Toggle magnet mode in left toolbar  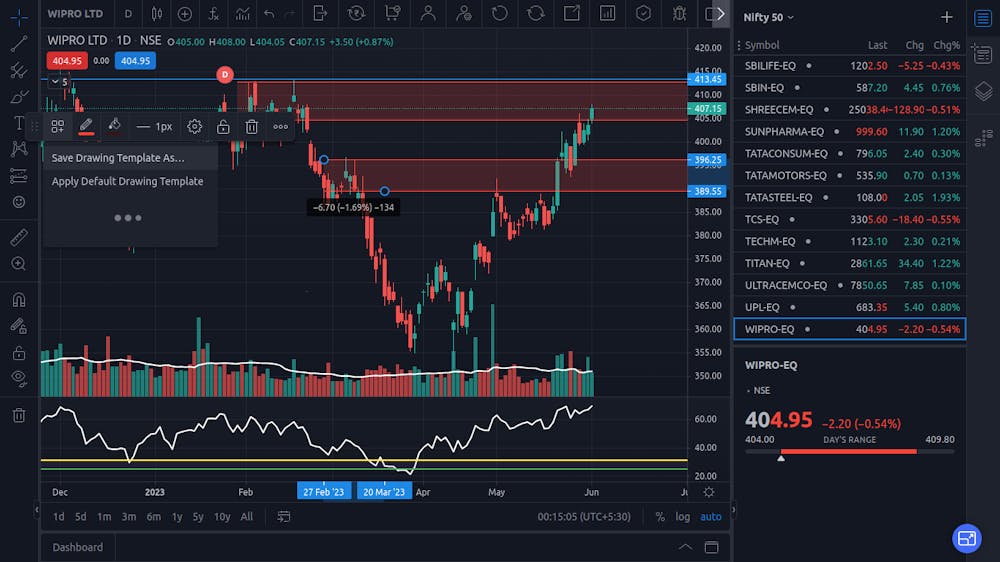[x=19, y=299]
